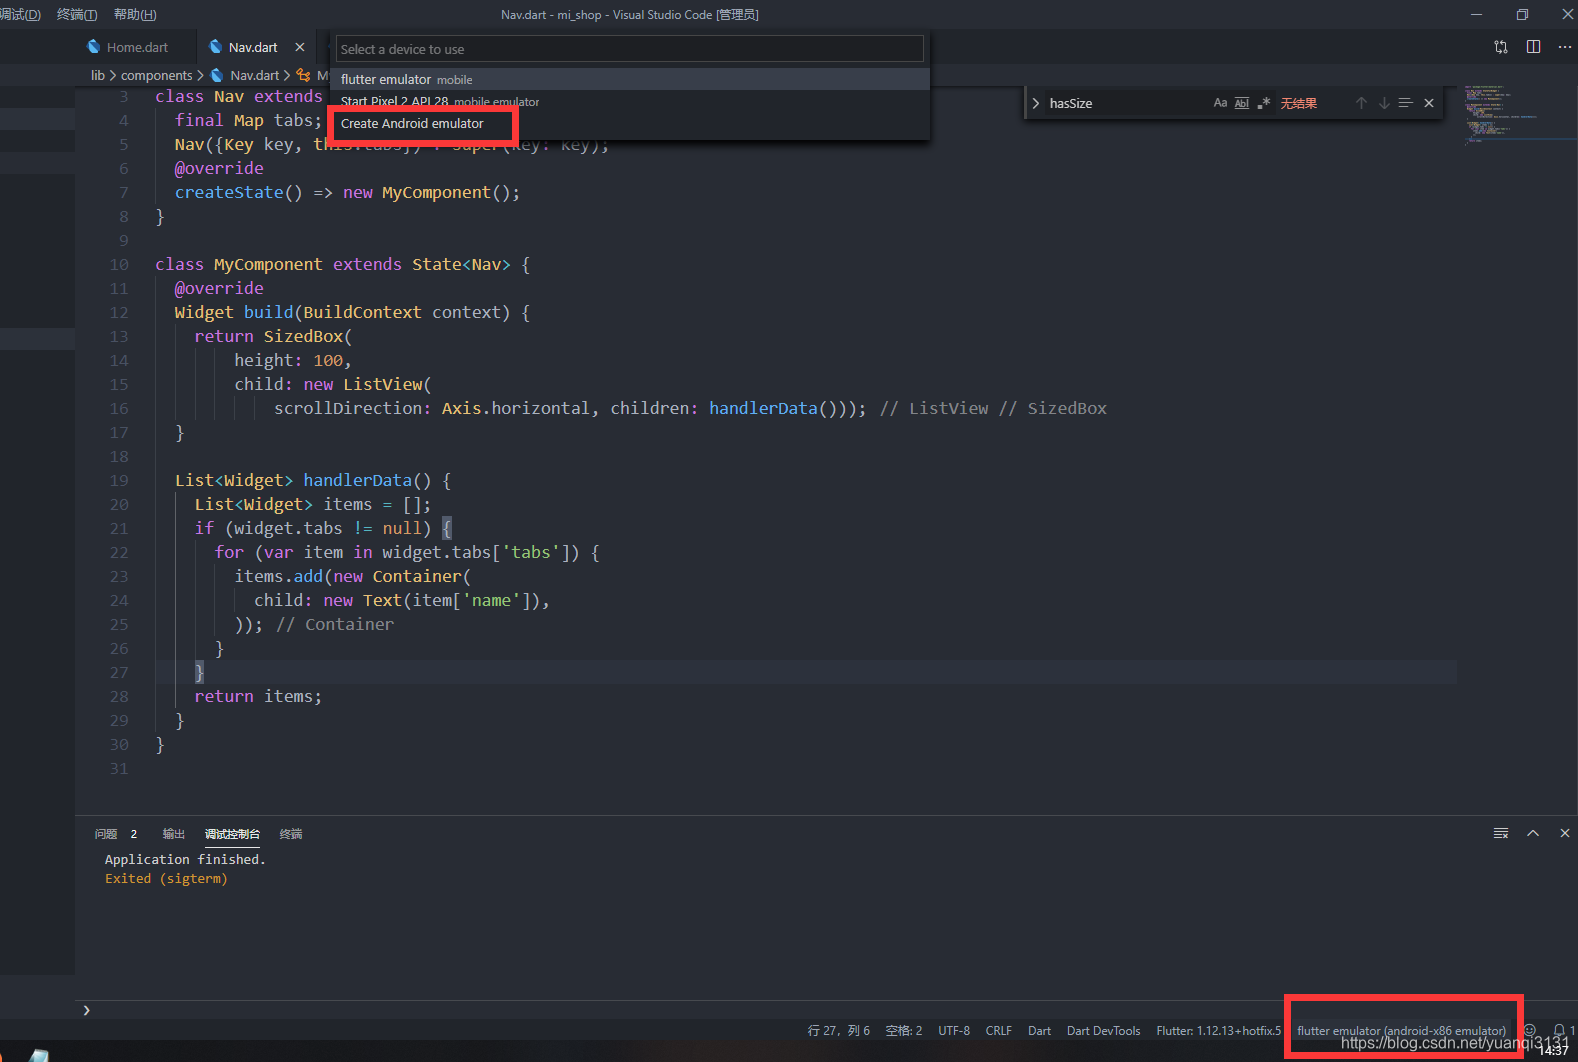Open notifications bell in status bar
This screenshot has height=1062, width=1578.
[x=1560, y=1030]
